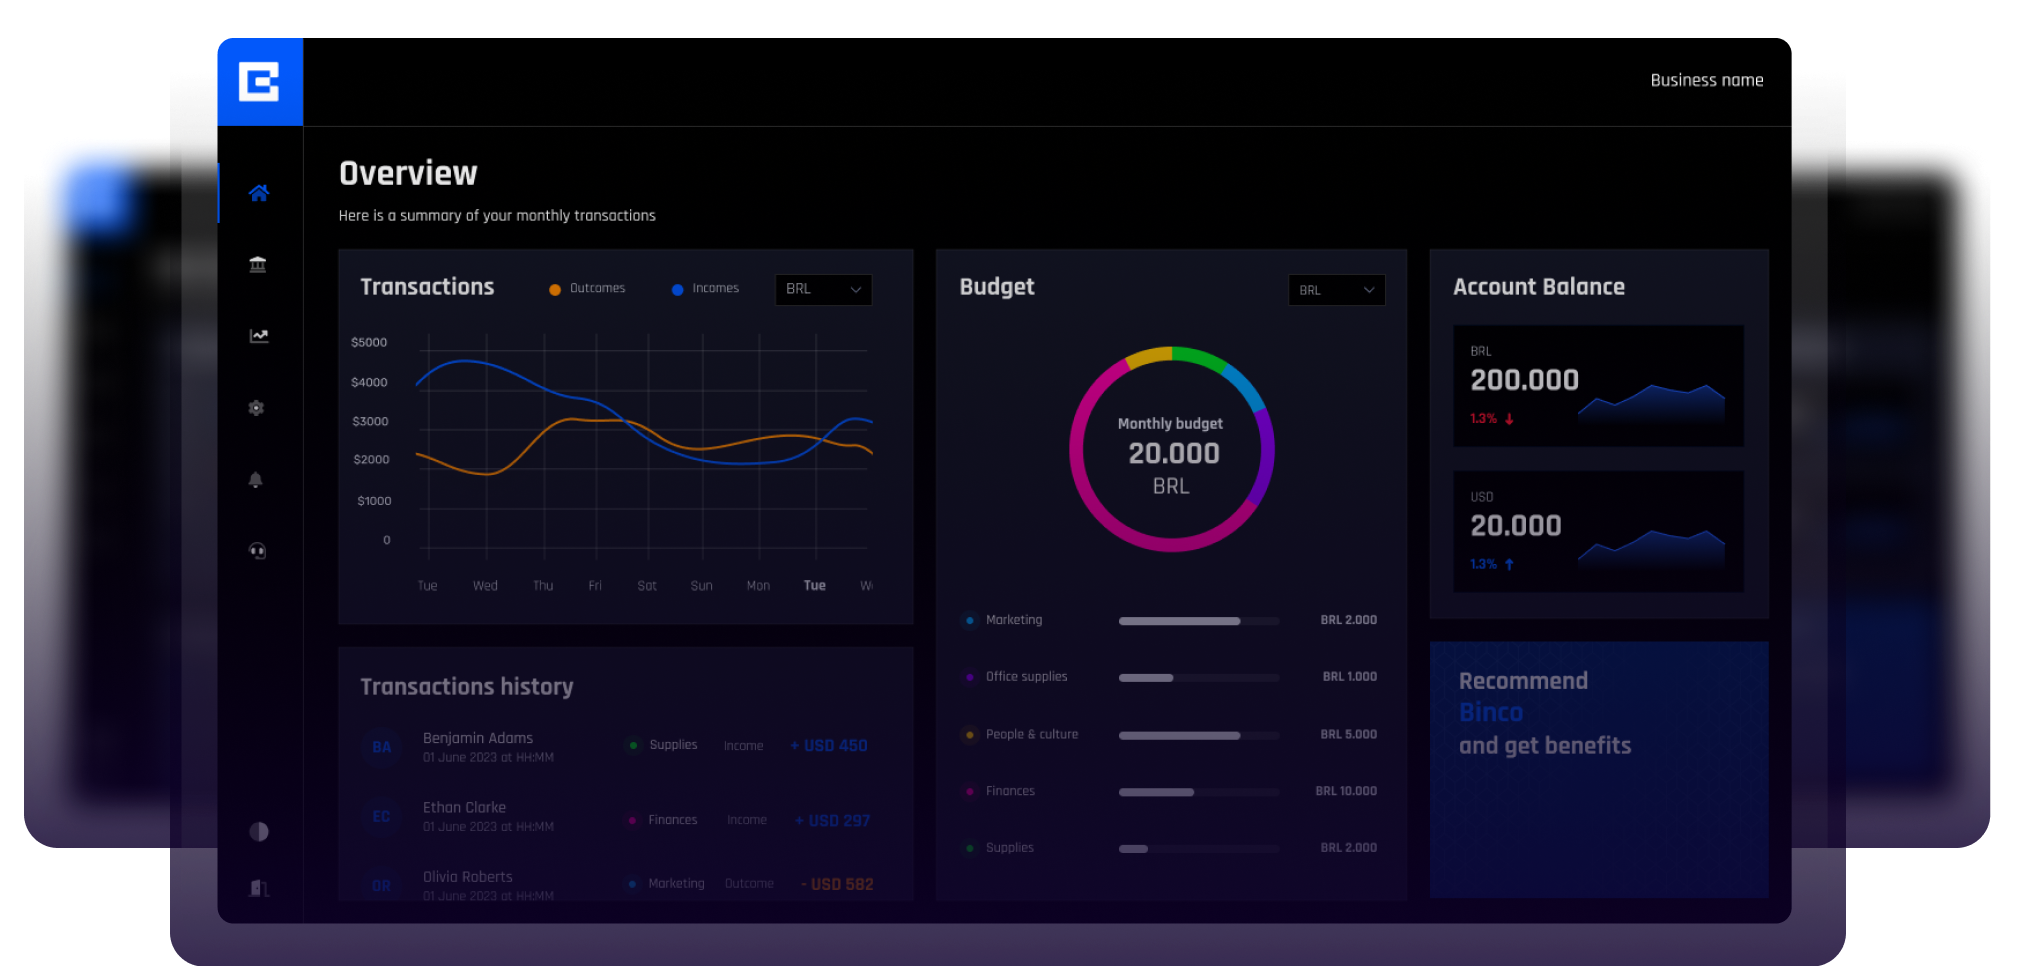Open support using the headset icon
This screenshot has height=966, width=2025.
(257, 551)
